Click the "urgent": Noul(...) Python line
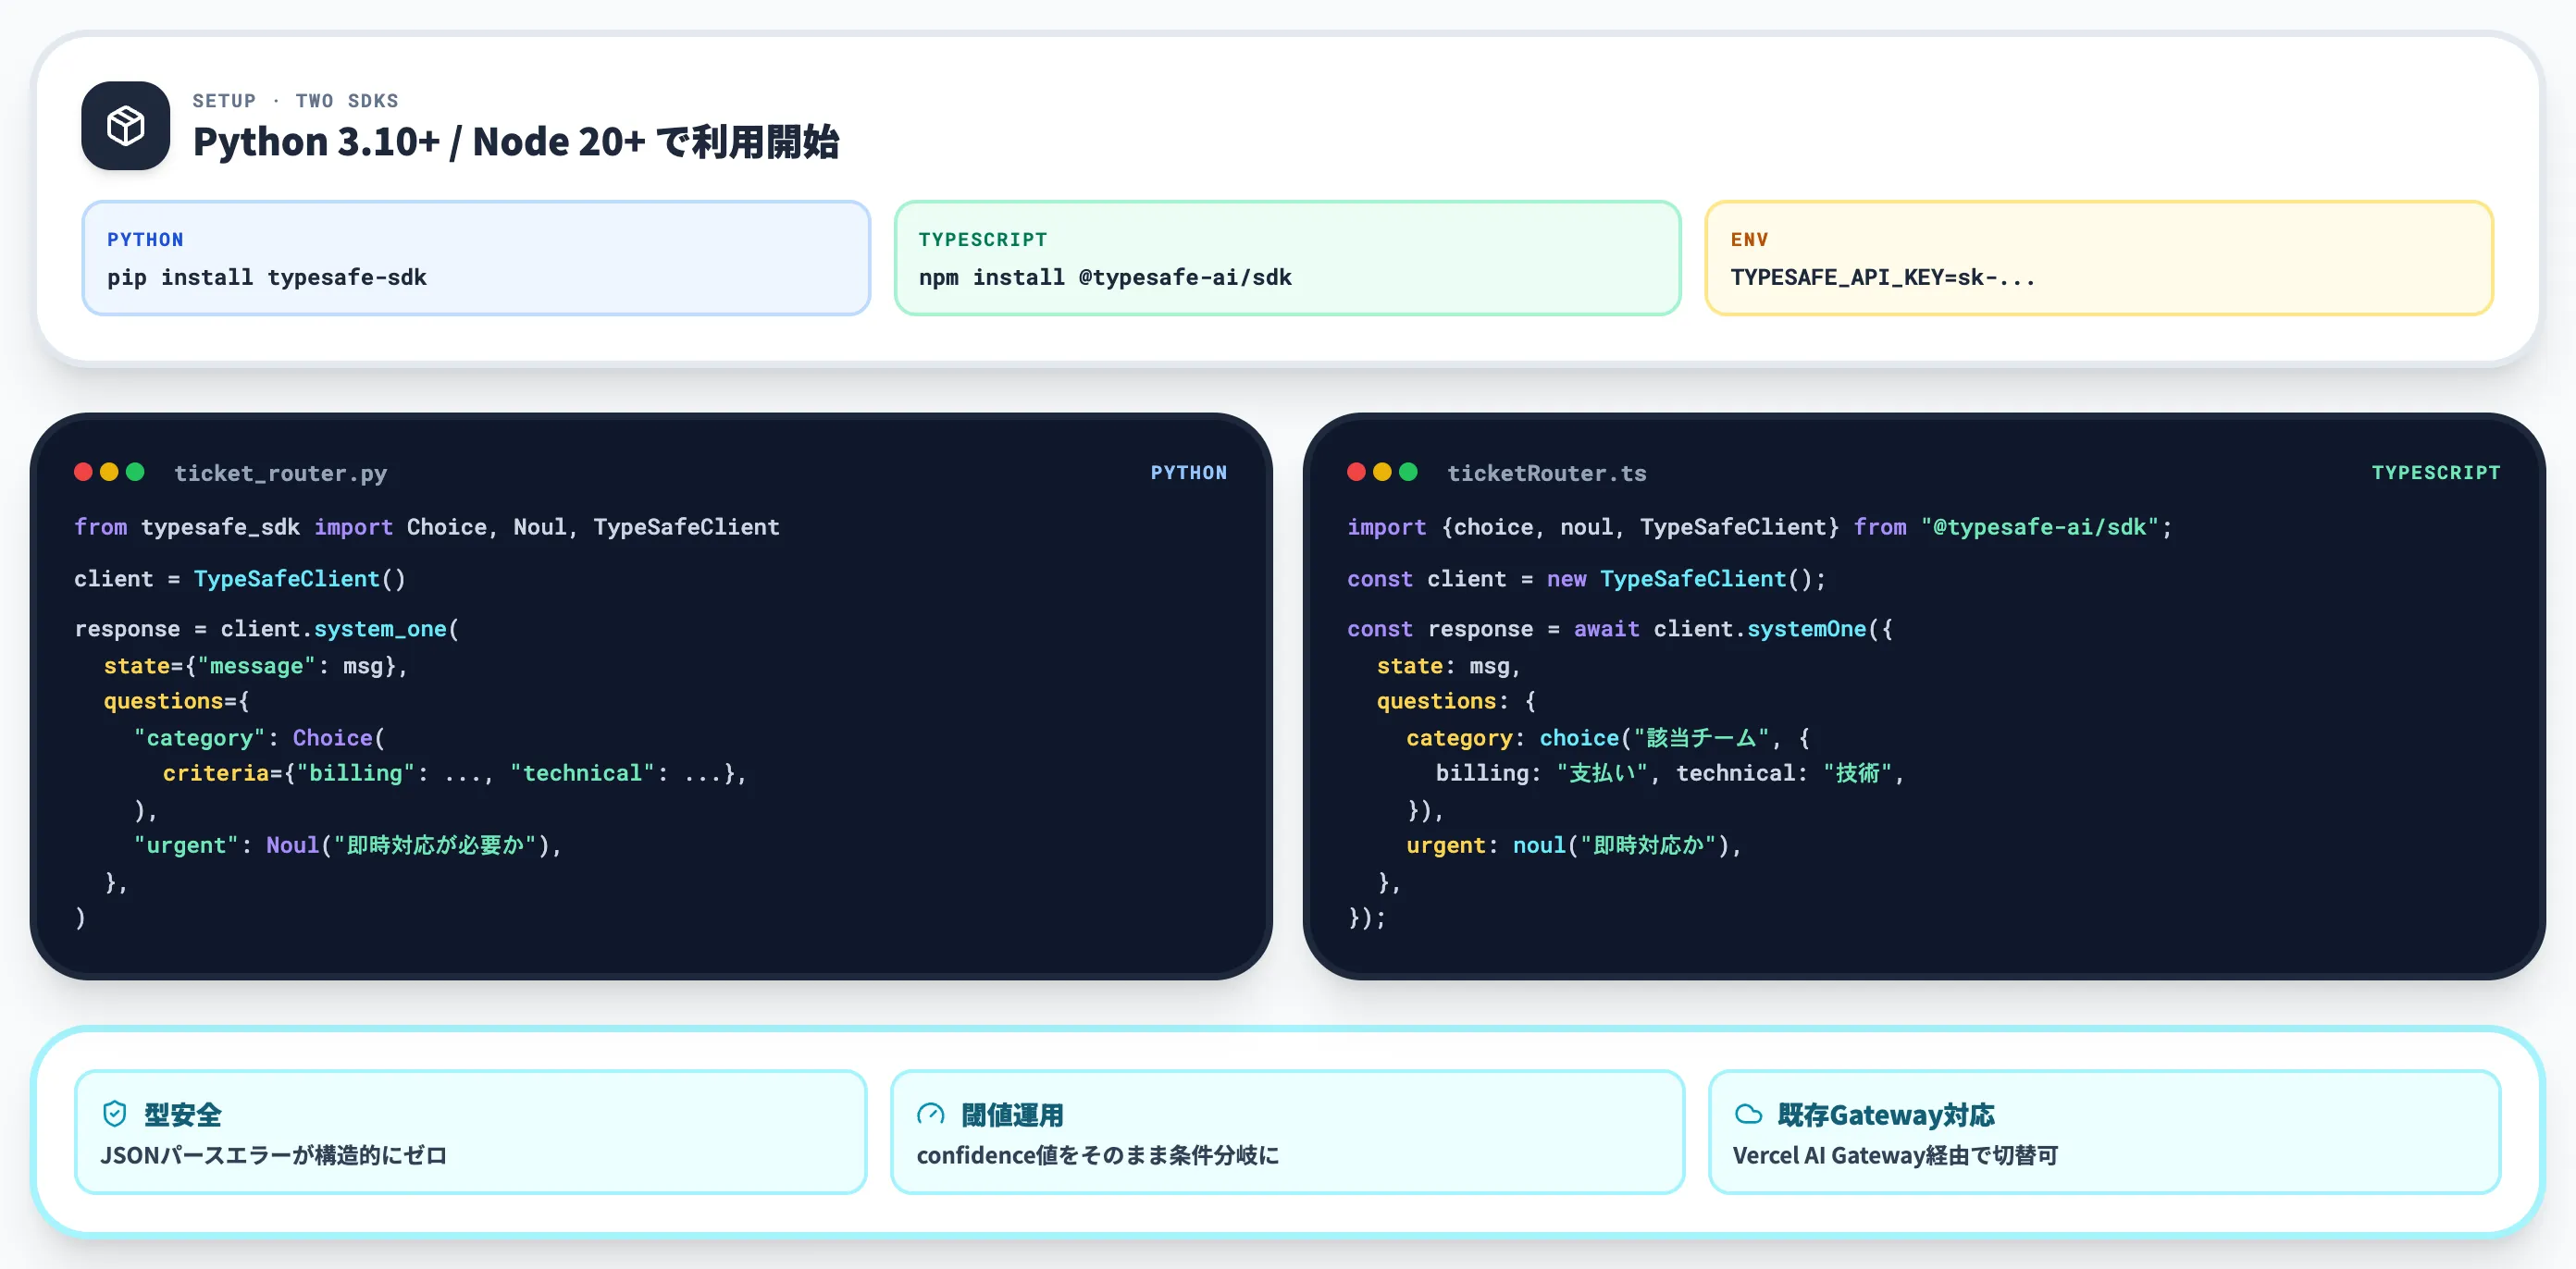The height and width of the screenshot is (1269, 2576). [348, 845]
